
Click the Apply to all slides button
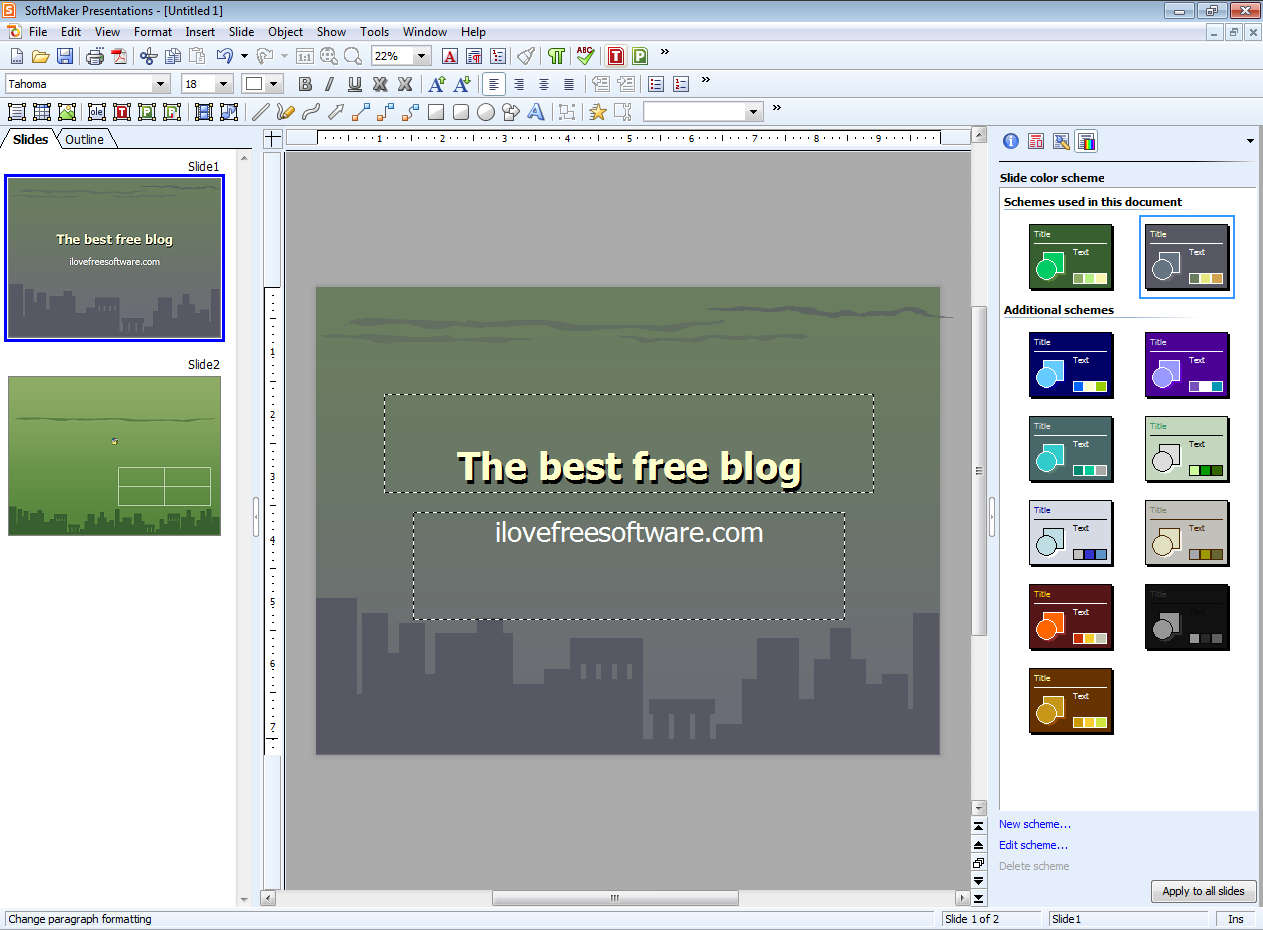[x=1203, y=891]
